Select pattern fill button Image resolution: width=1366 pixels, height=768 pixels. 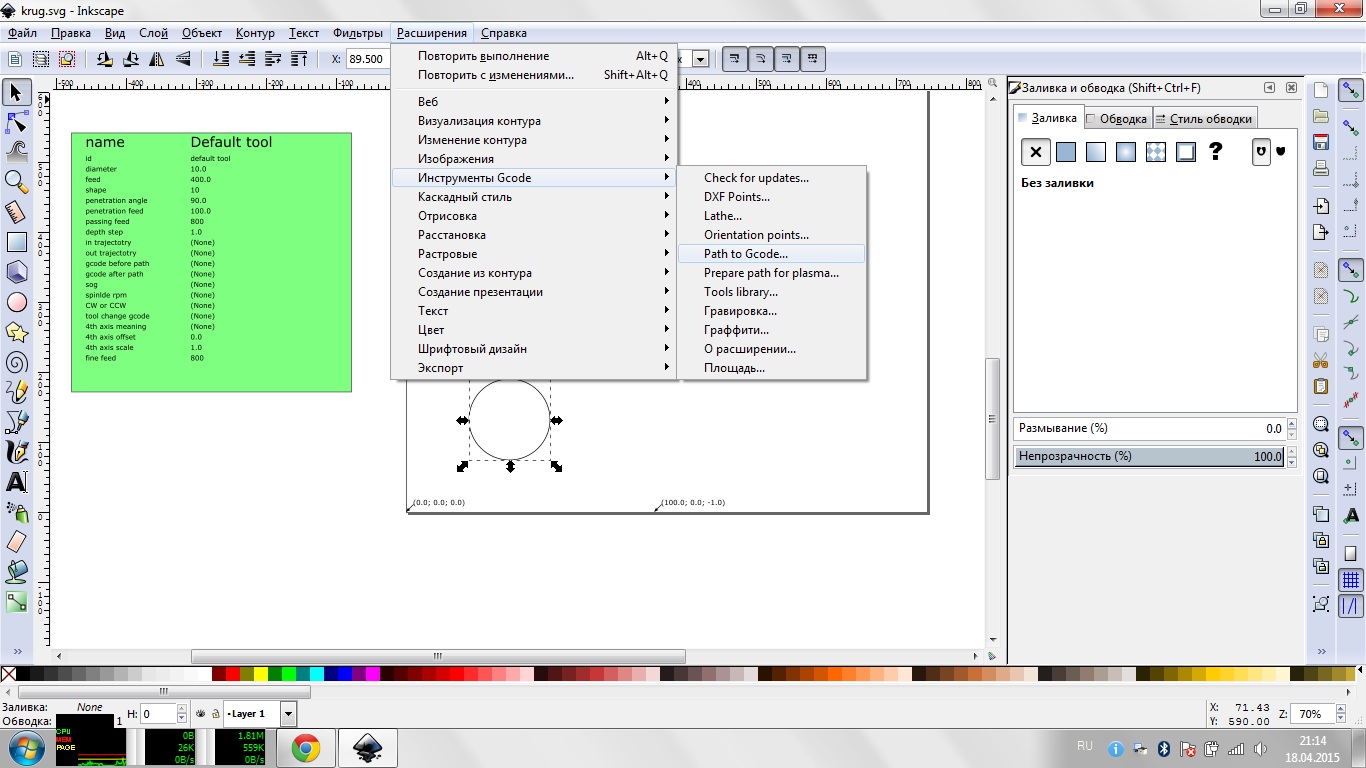pos(1156,152)
